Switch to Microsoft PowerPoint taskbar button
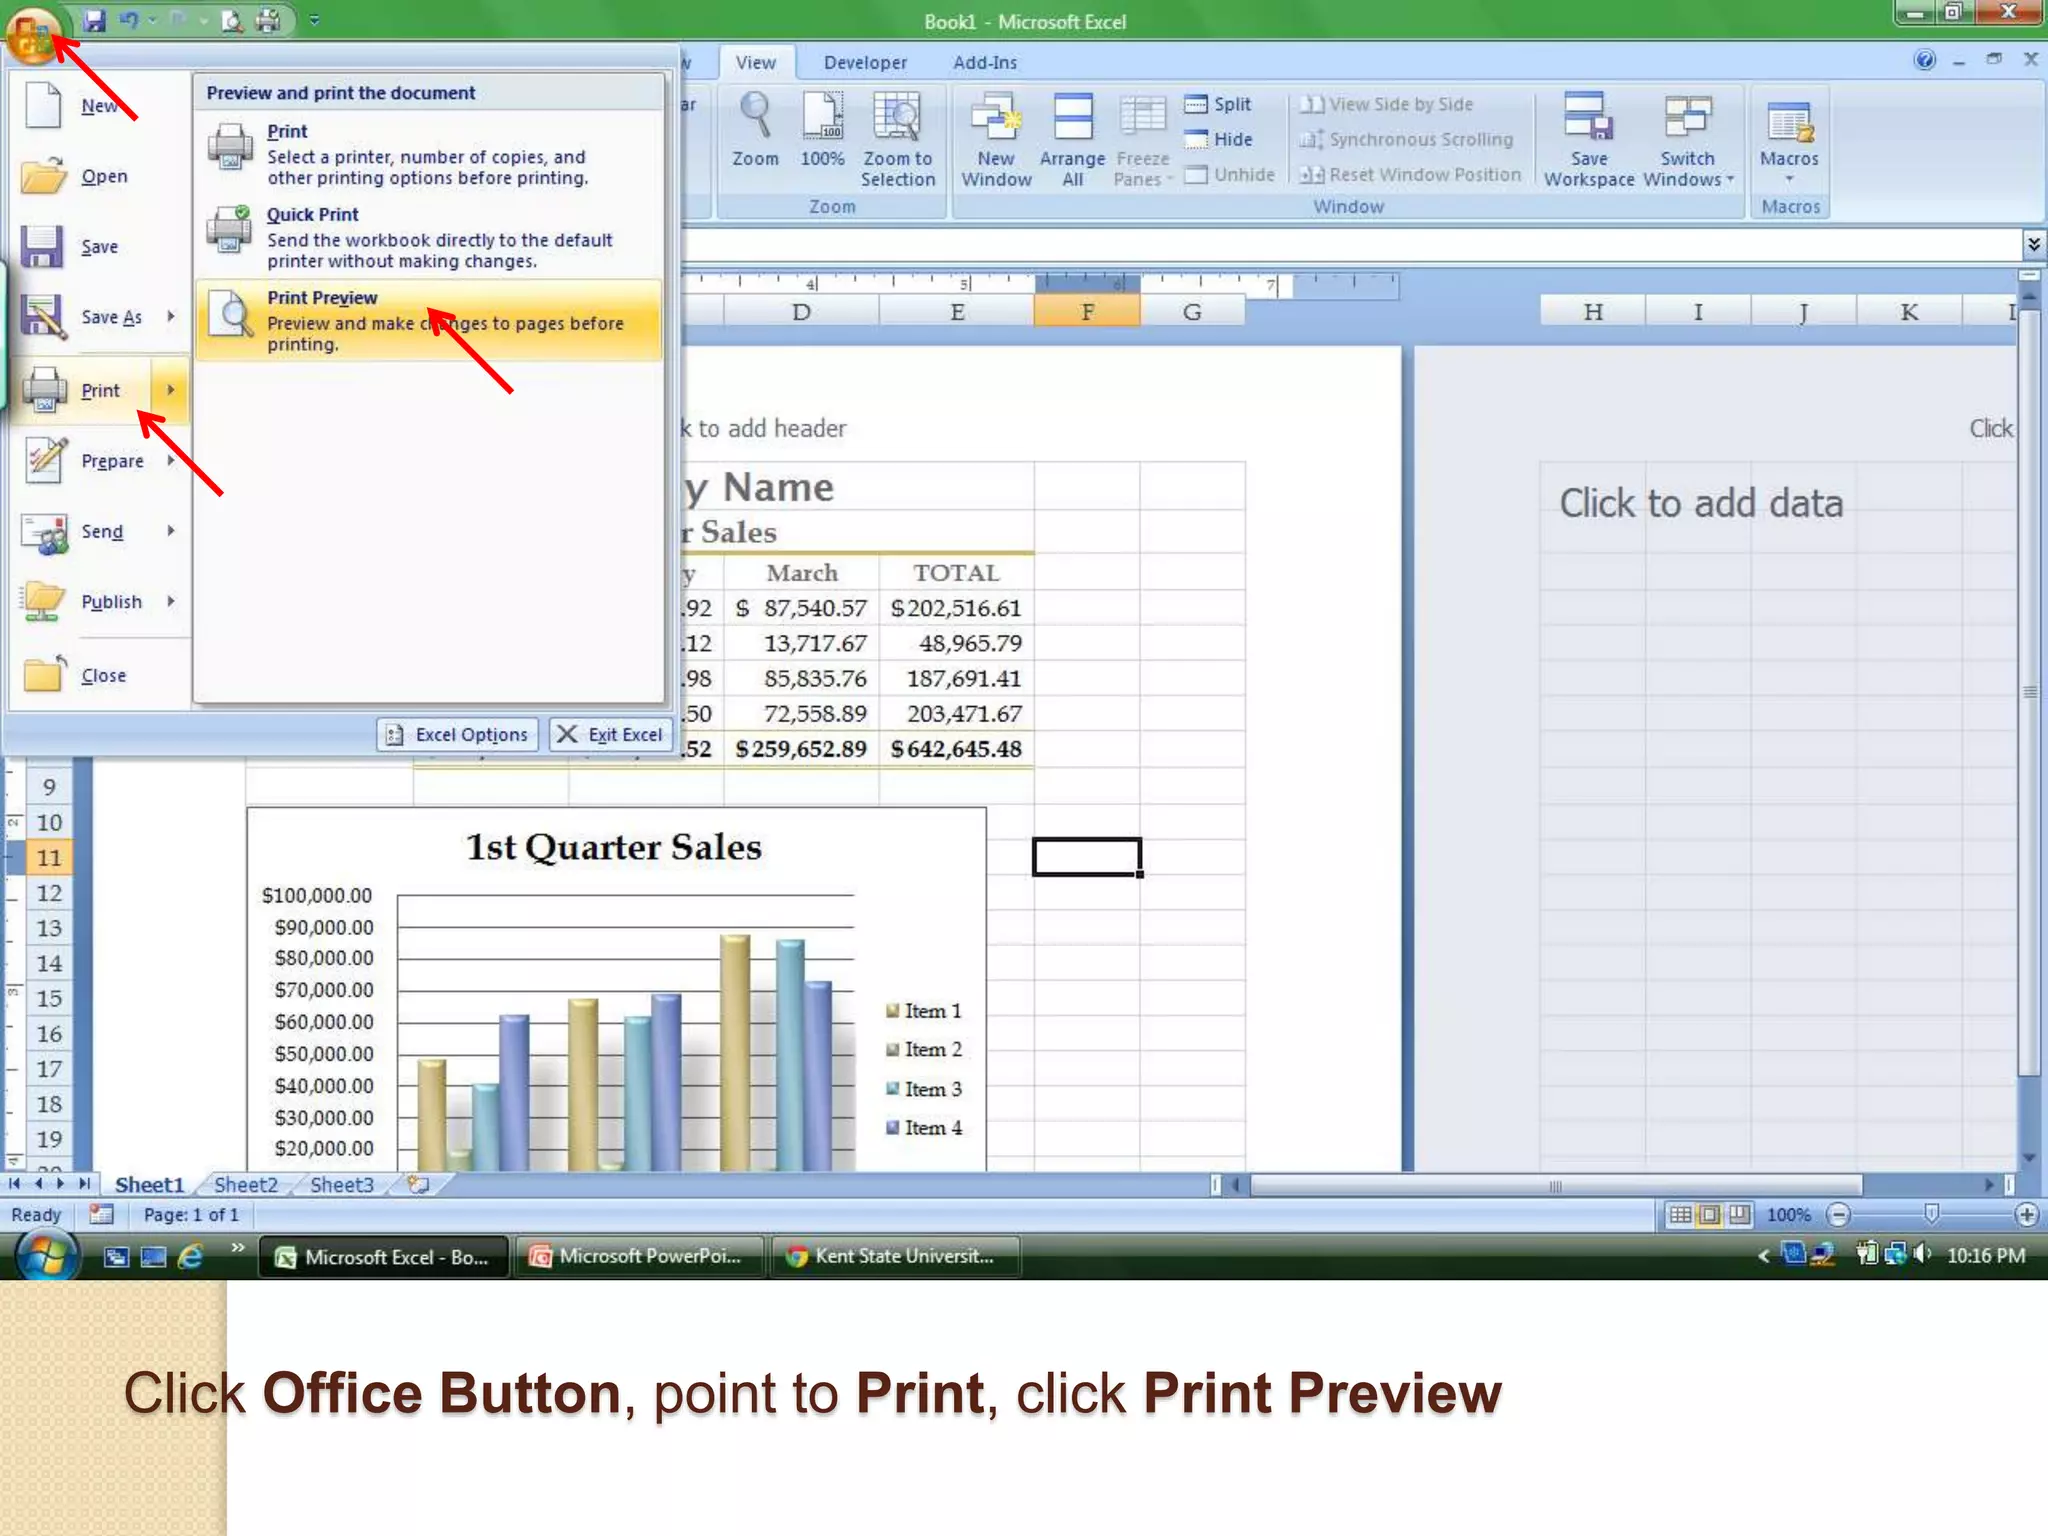The height and width of the screenshot is (1536, 2048). pos(641,1257)
